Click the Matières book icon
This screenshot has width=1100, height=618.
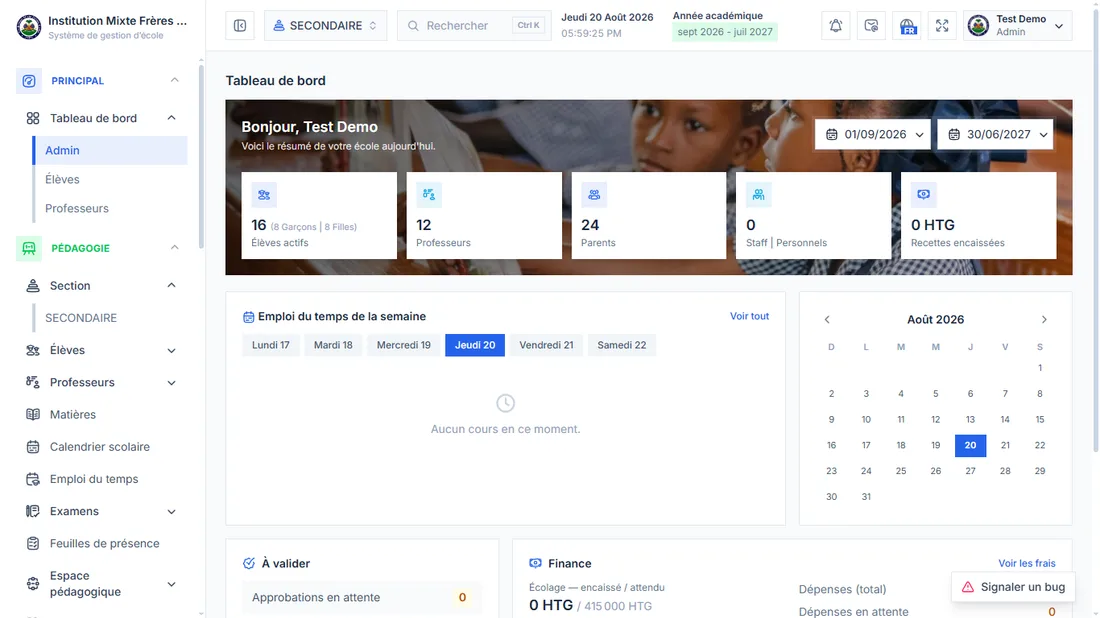click(x=33, y=415)
